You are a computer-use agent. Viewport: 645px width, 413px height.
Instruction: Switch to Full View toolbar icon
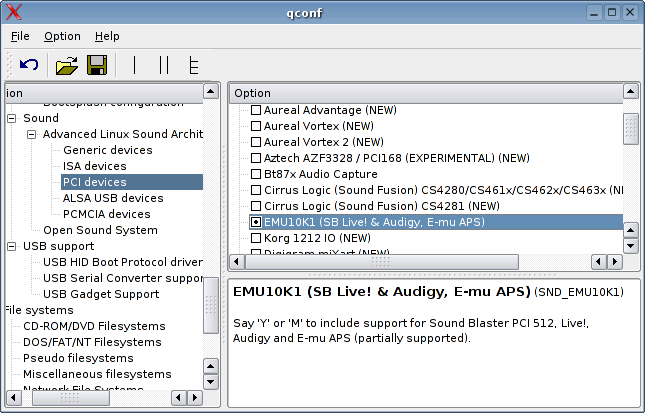[x=193, y=65]
